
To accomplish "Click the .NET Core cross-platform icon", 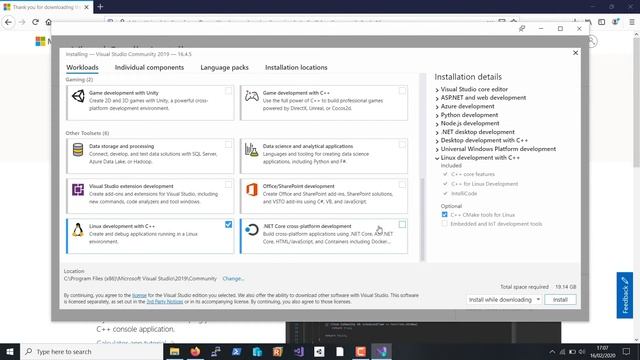I will point(252,230).
